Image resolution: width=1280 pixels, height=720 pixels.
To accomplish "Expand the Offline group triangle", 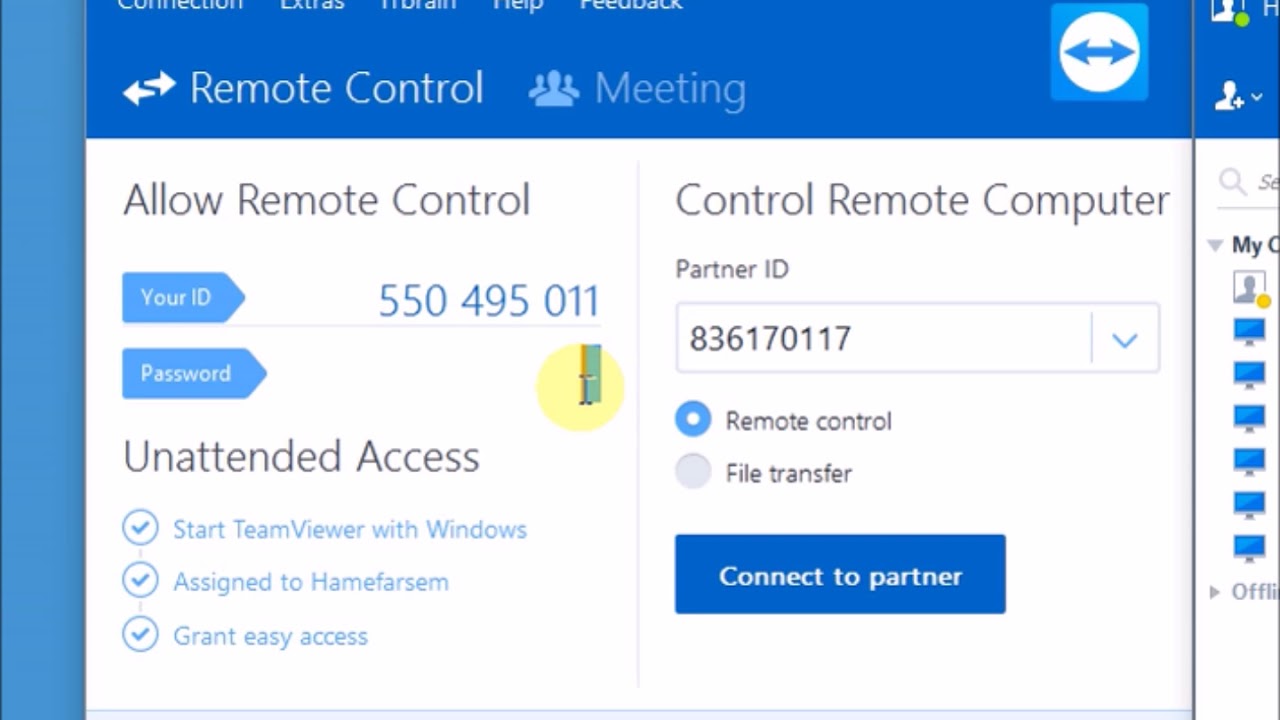I will [1214, 592].
